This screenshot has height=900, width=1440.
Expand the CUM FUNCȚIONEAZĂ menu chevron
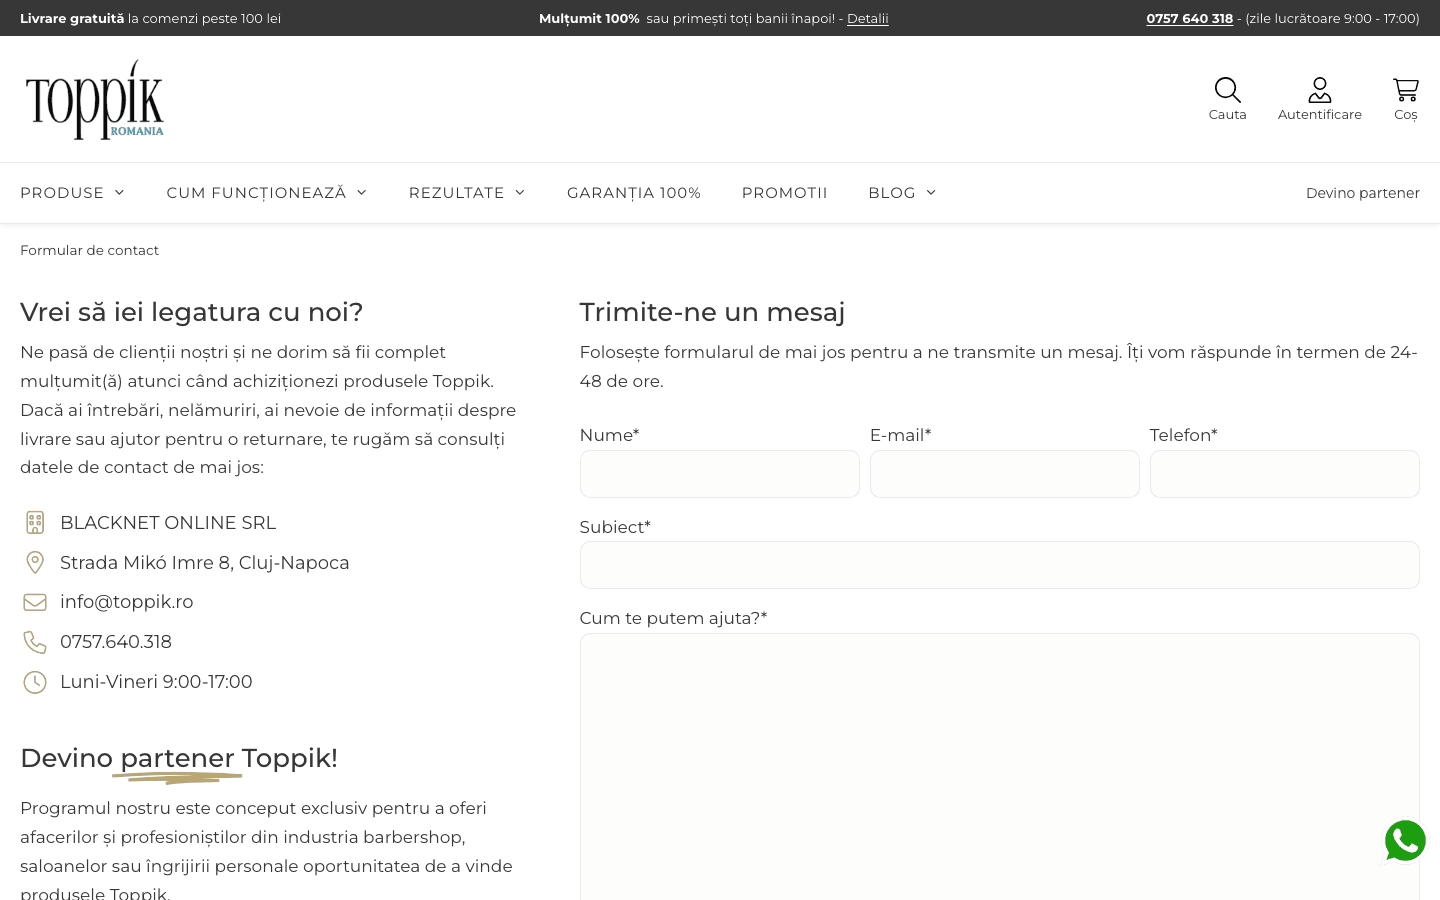361,192
